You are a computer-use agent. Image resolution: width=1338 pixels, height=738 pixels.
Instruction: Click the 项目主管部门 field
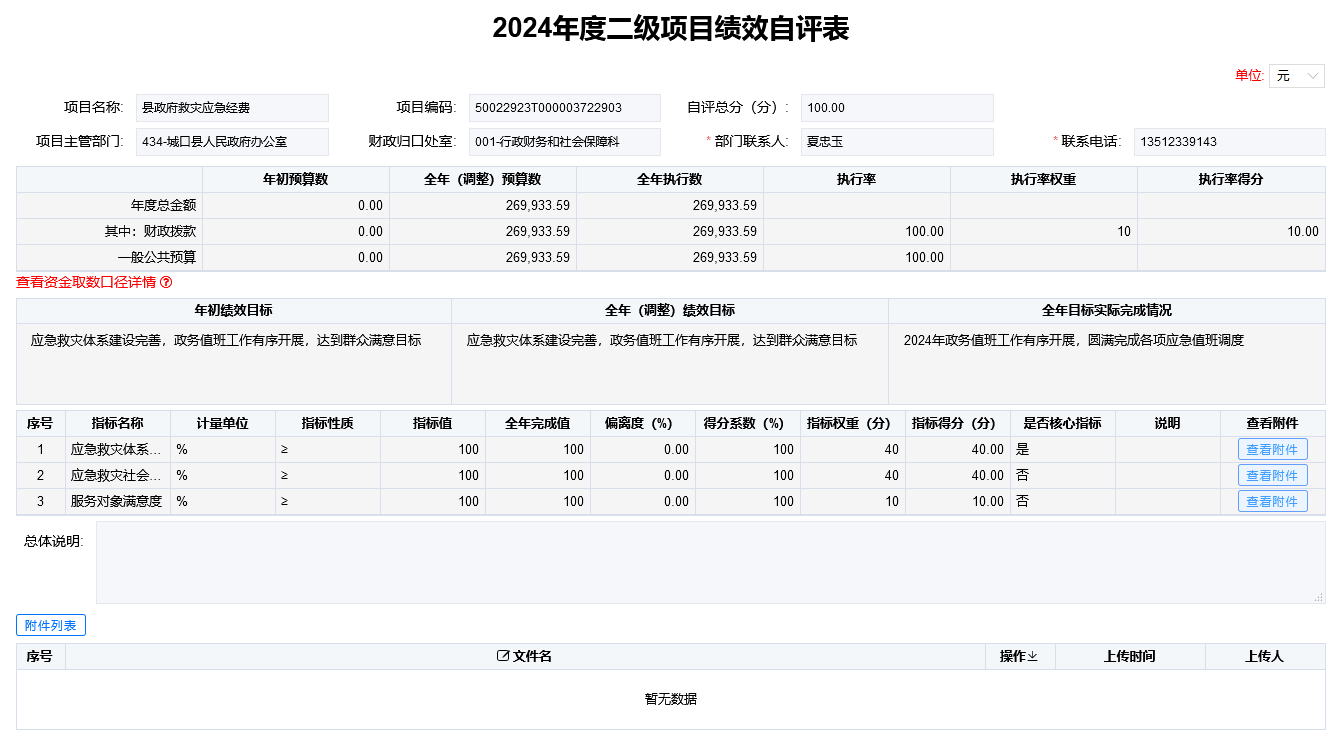232,142
